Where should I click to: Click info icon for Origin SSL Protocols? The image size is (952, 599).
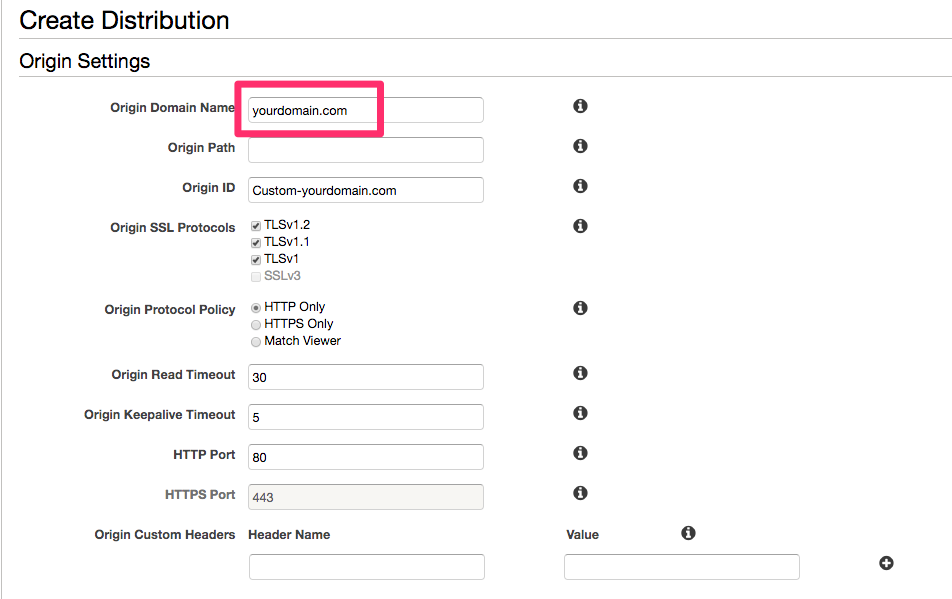coord(580,226)
